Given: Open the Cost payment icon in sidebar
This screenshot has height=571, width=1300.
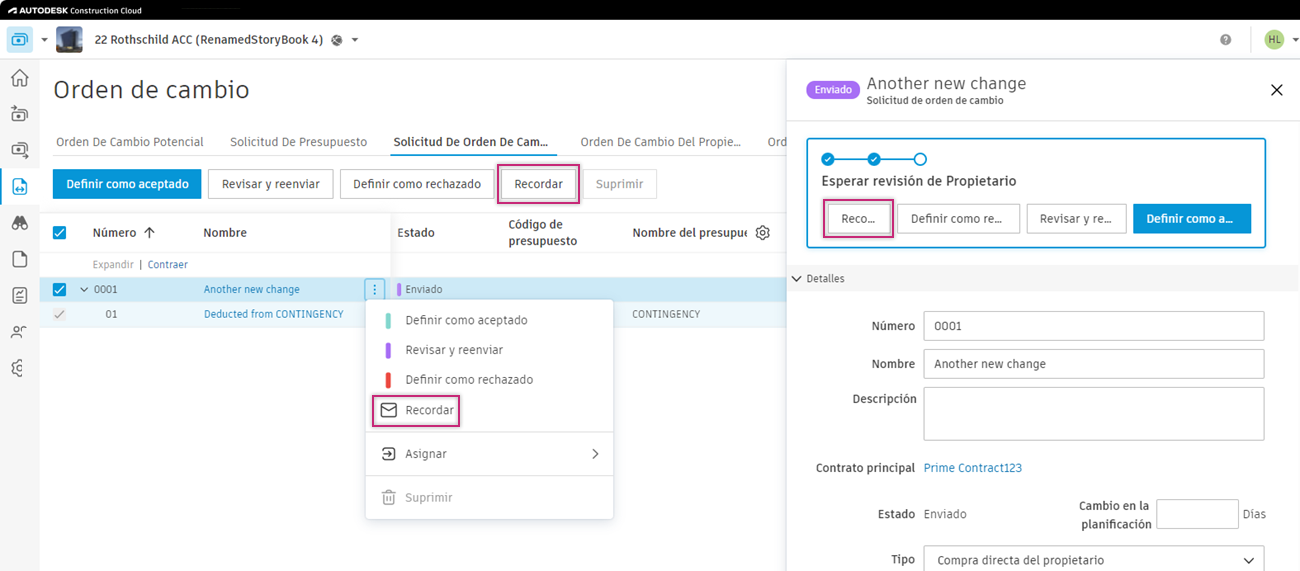Looking at the screenshot, I should click(19, 150).
